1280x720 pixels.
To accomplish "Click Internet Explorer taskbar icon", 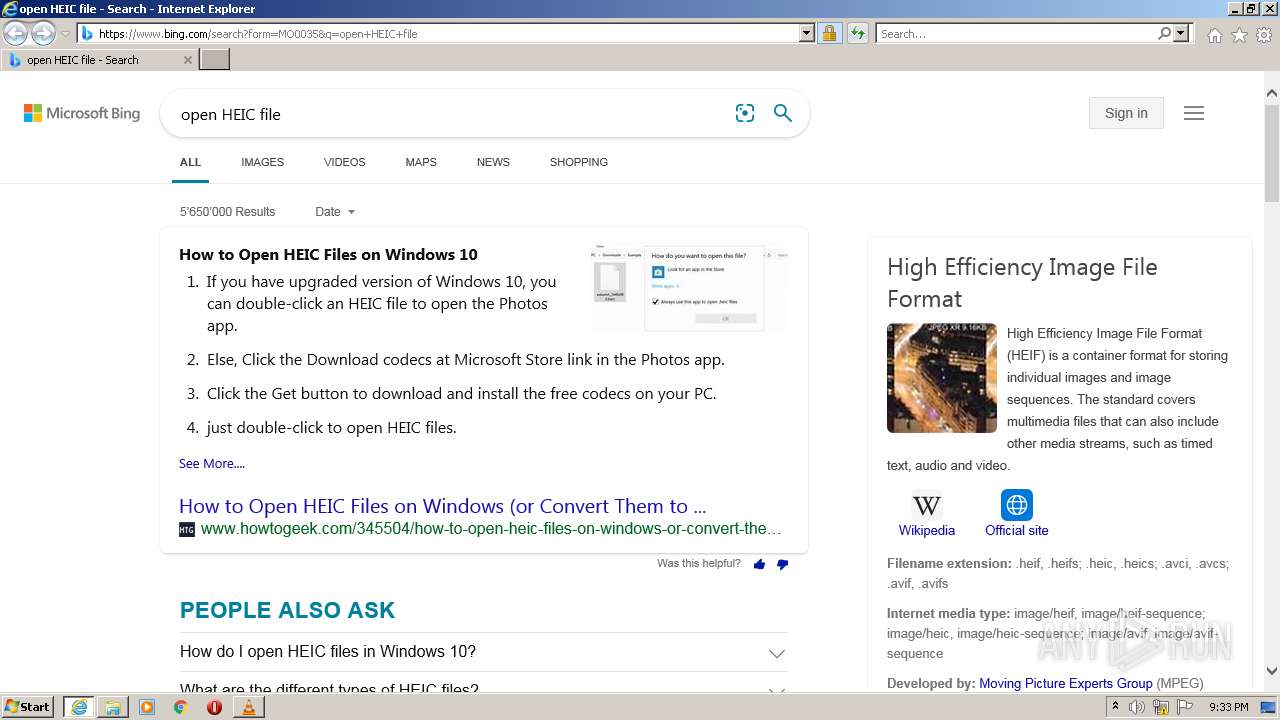I will click(78, 707).
